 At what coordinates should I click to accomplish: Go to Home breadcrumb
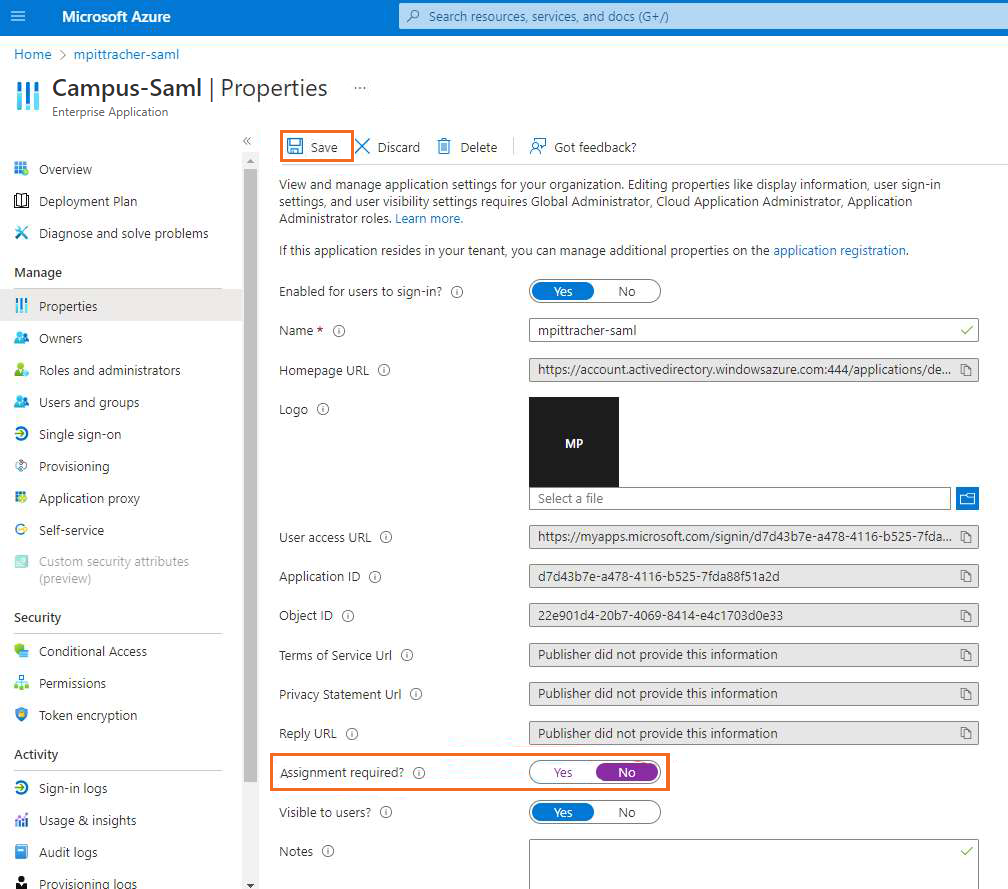point(32,54)
